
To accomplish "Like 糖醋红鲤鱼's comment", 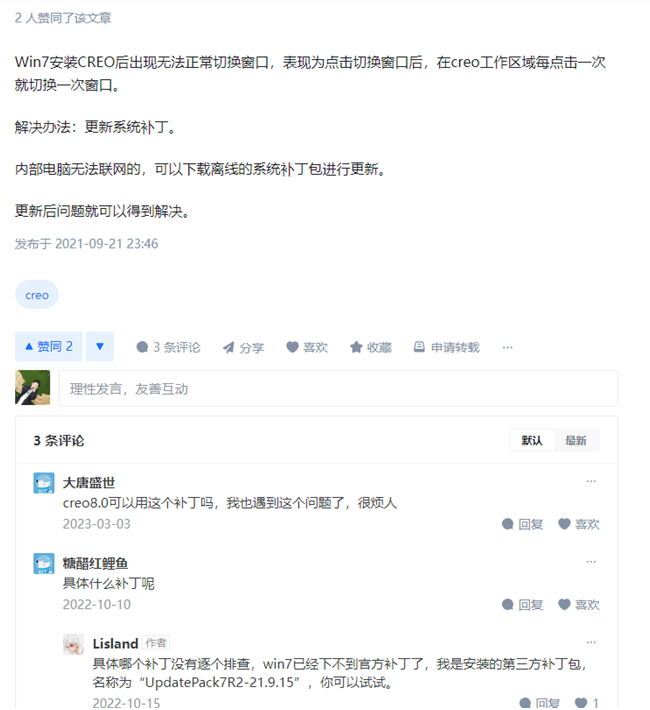I will (579, 604).
